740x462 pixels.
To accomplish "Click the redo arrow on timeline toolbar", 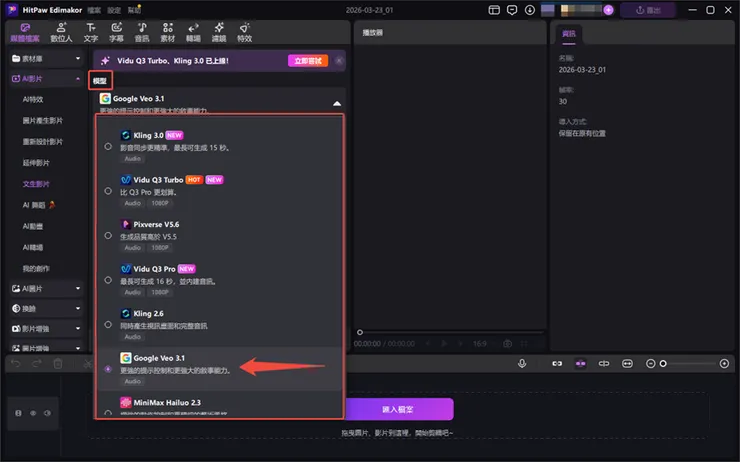I will tap(37, 363).
